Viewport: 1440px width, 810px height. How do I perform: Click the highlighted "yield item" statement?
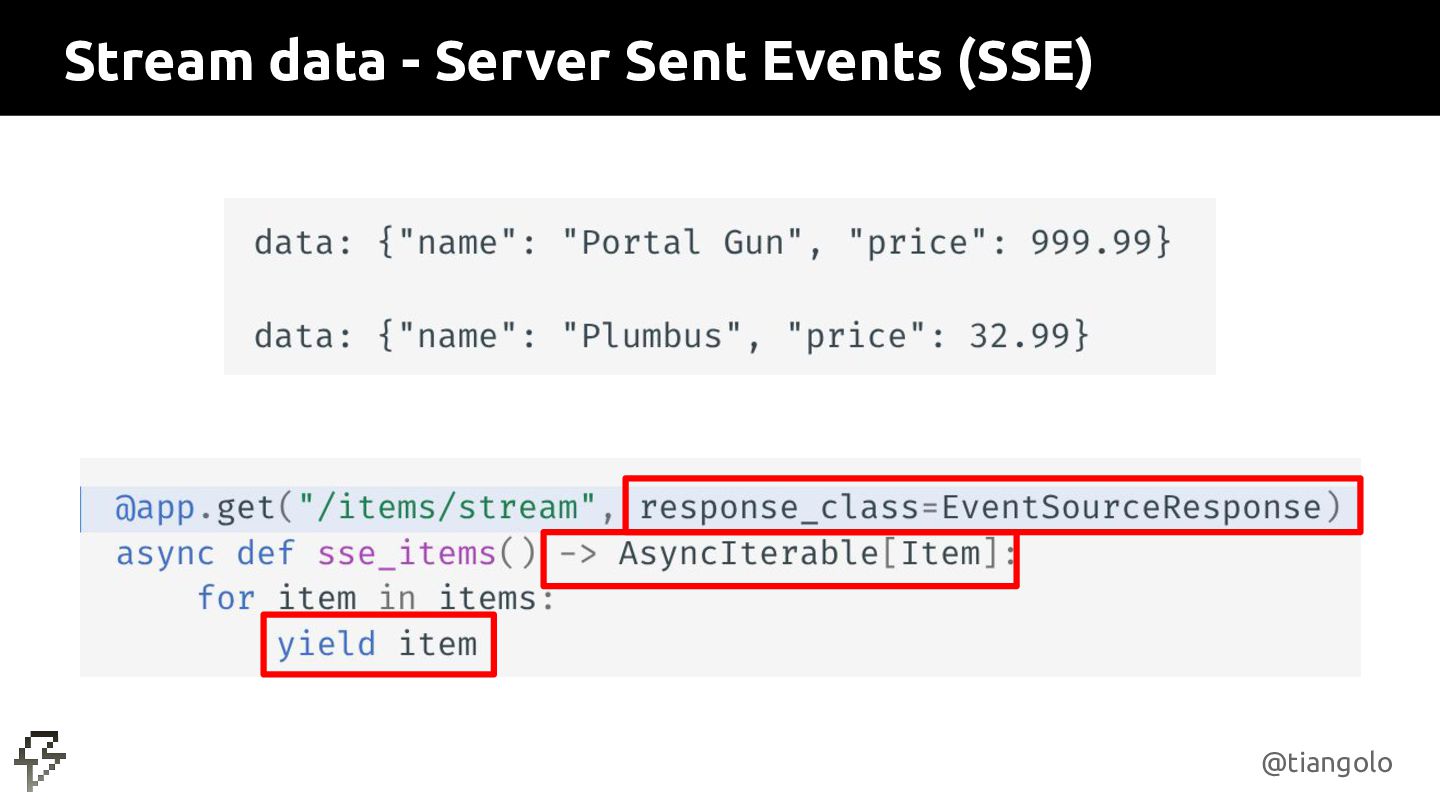(378, 644)
